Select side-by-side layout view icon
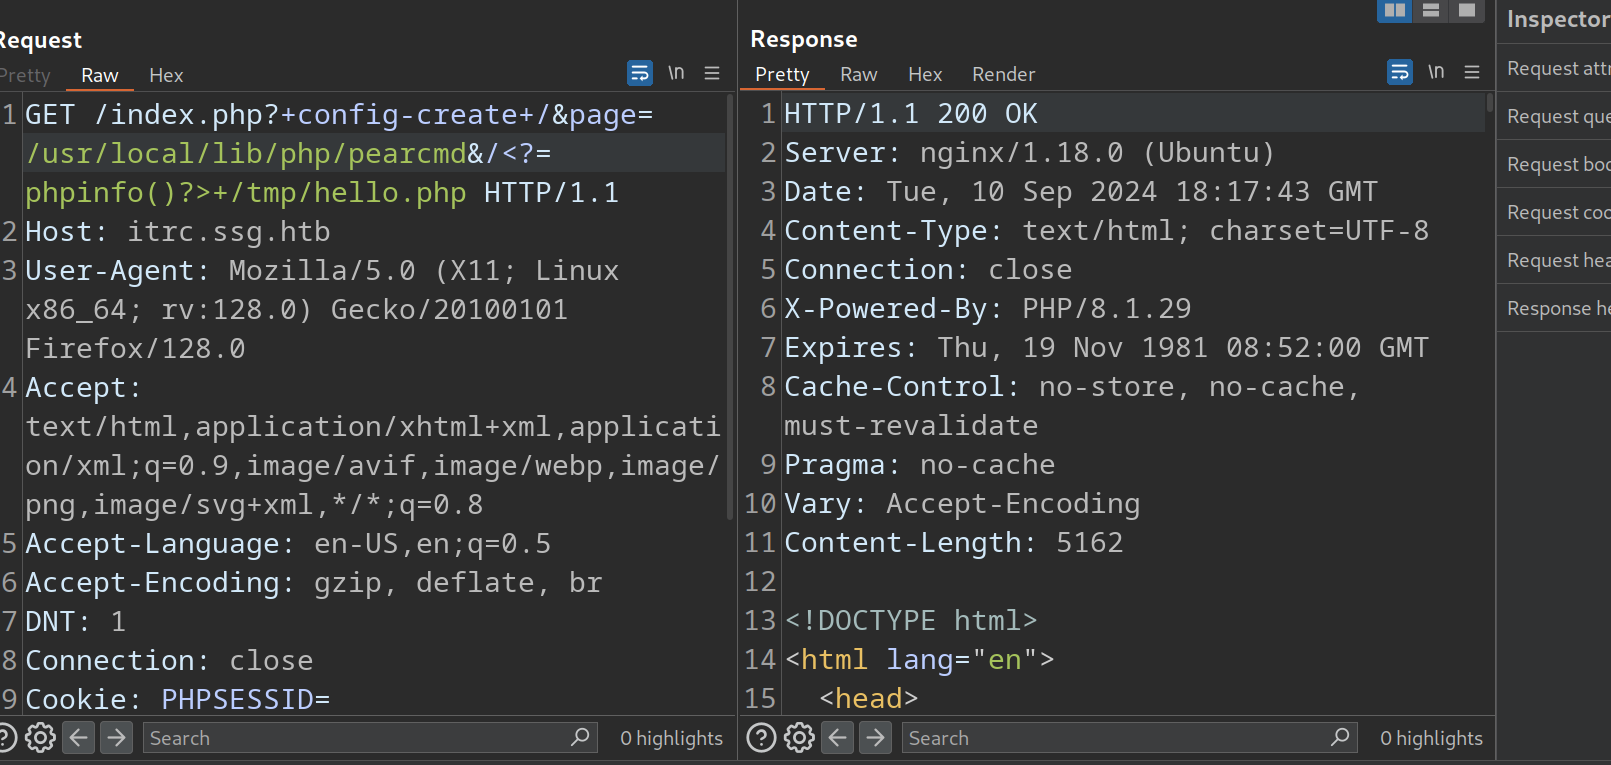 pos(1395,10)
